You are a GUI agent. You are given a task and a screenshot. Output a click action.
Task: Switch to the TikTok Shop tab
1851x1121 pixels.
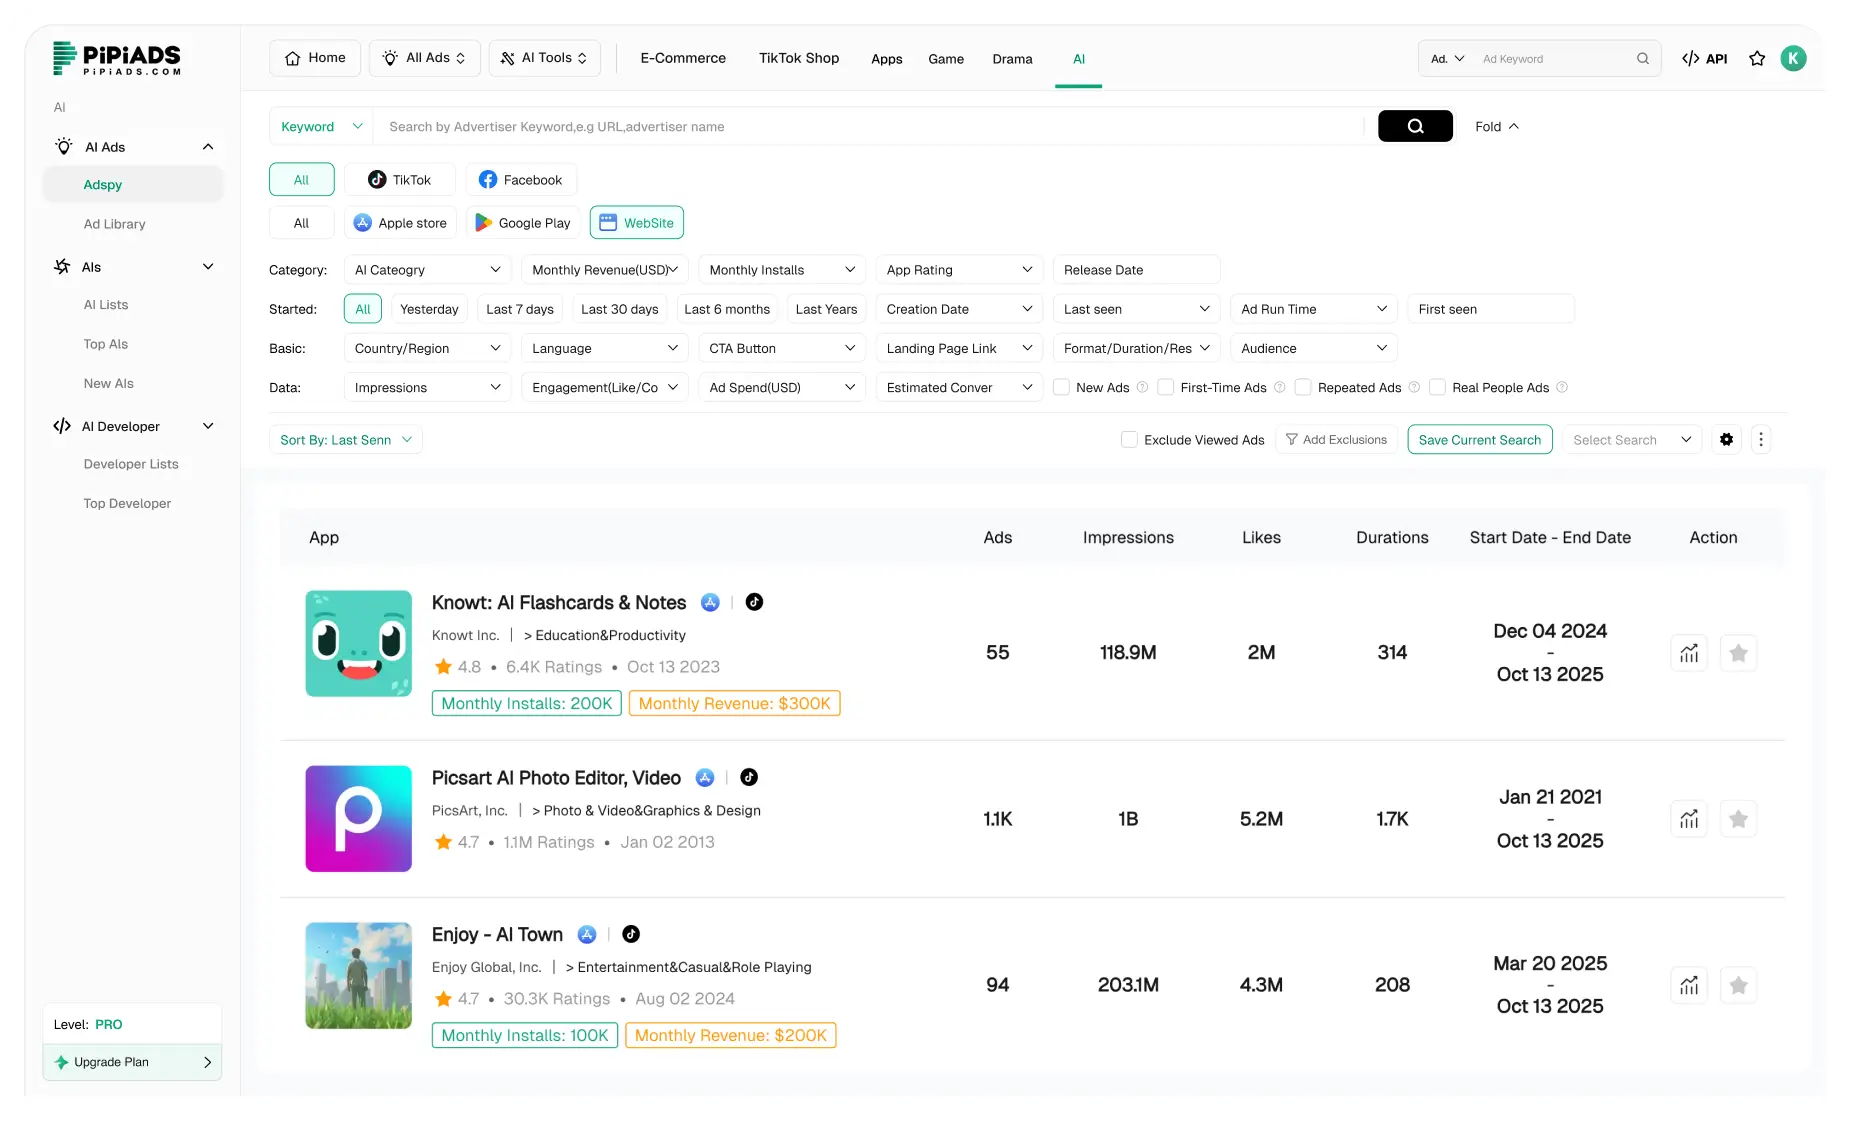[798, 58]
